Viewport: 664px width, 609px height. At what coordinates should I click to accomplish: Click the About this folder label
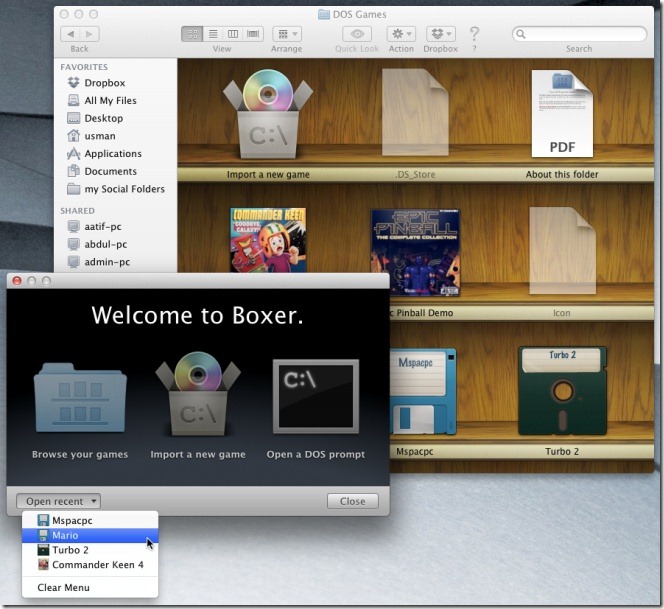pyautogui.click(x=562, y=174)
